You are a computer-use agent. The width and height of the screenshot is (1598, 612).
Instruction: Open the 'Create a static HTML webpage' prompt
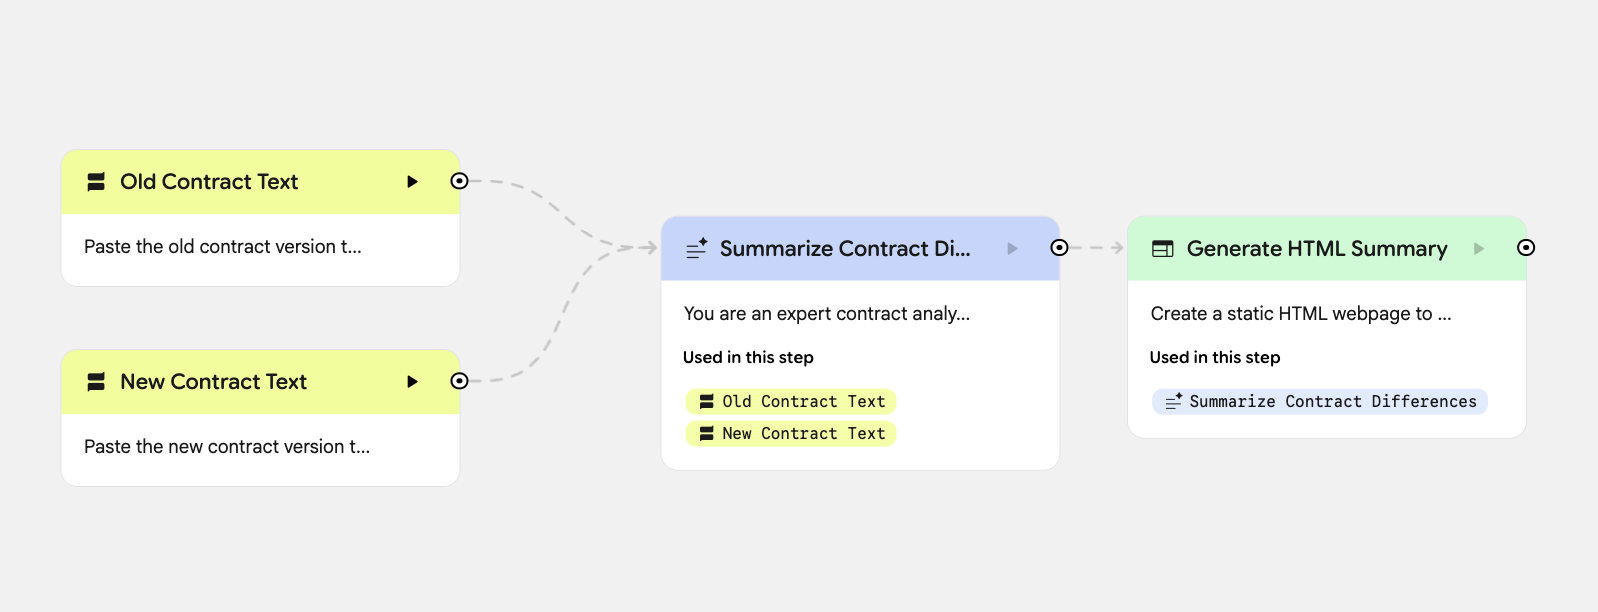[1300, 314]
